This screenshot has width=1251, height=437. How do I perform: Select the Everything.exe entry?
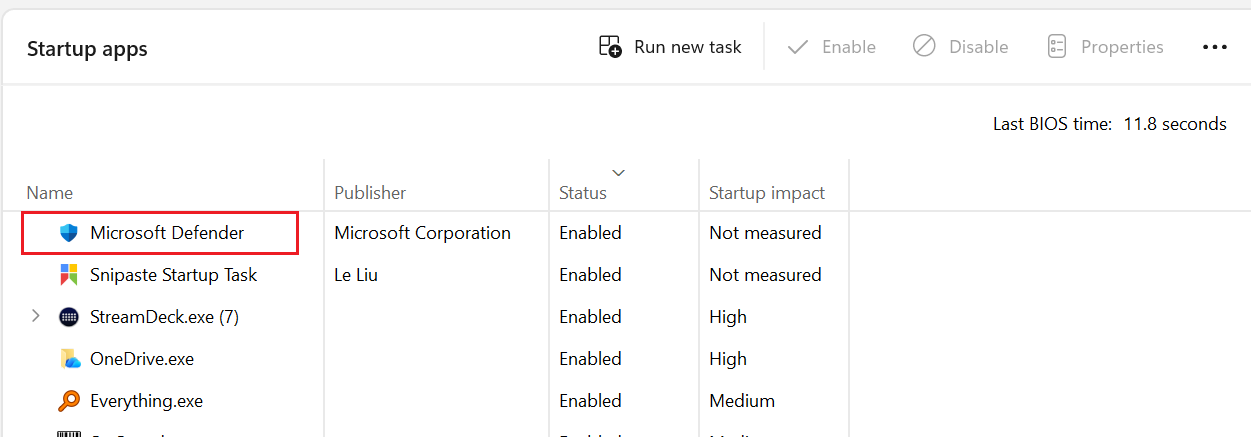tap(146, 401)
